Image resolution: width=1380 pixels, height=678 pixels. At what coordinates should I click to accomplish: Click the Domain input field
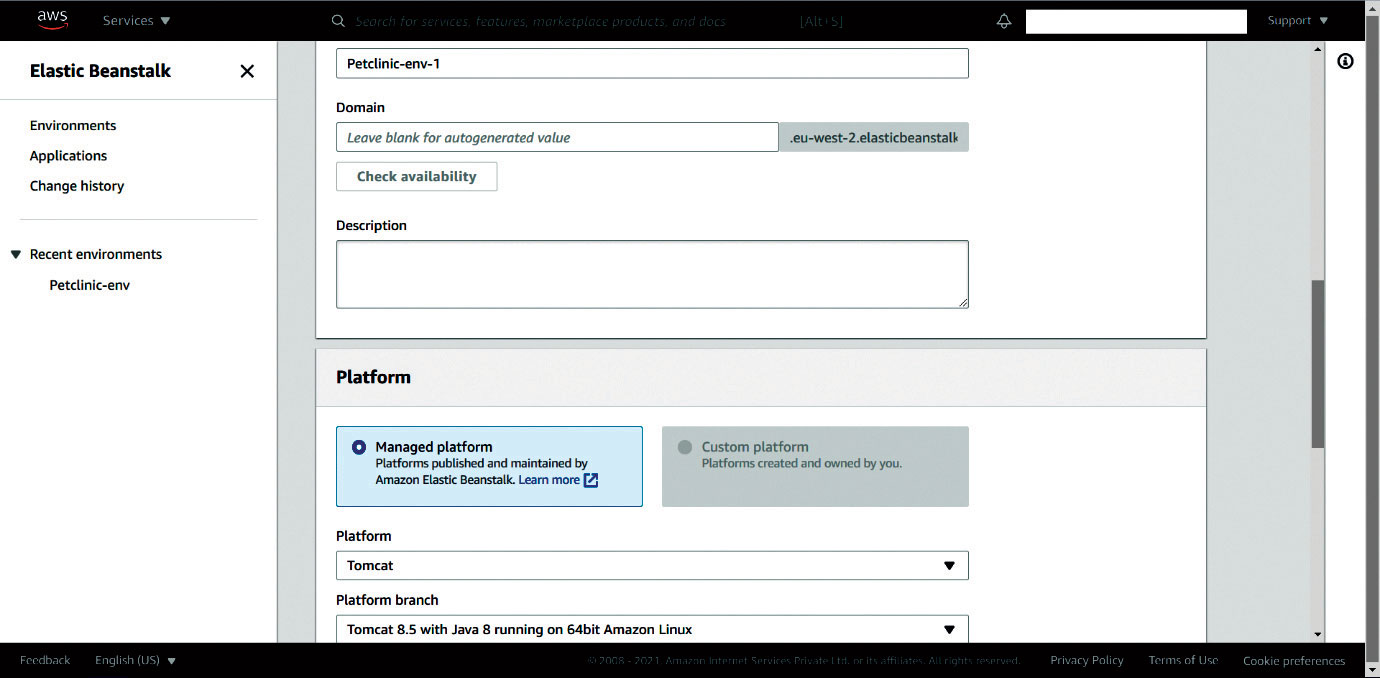pyautogui.click(x=556, y=138)
